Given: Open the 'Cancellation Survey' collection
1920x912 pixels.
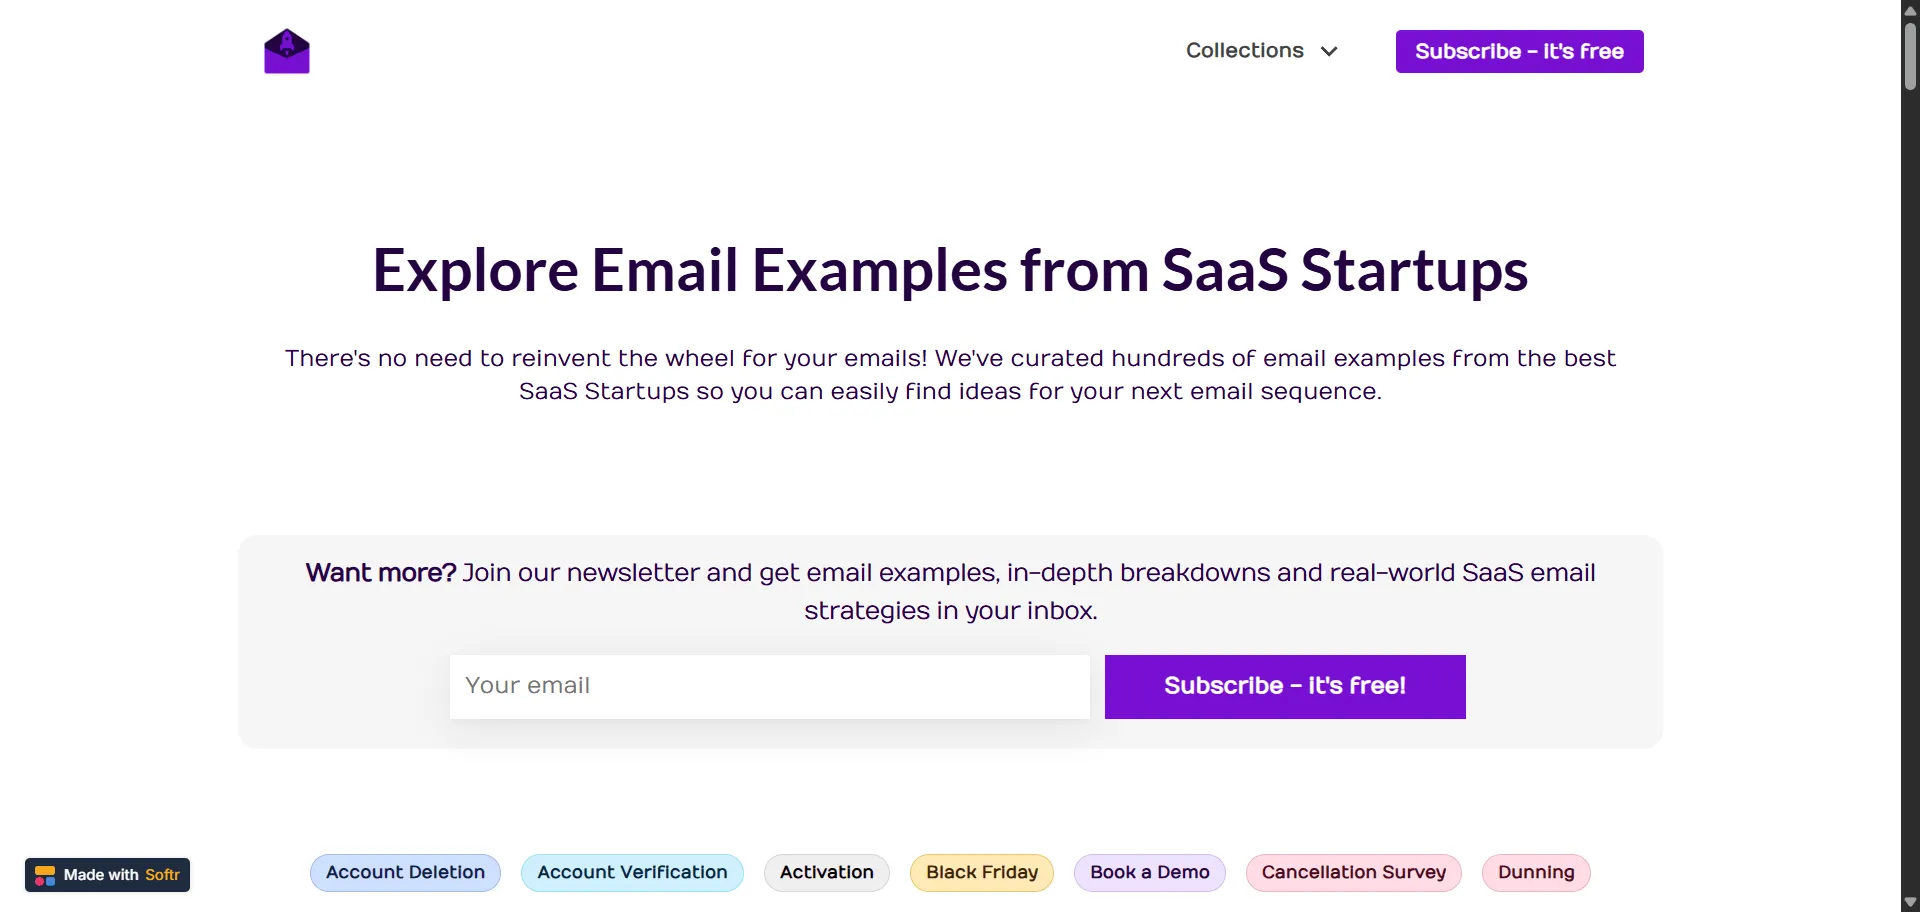Looking at the screenshot, I should coord(1353,872).
